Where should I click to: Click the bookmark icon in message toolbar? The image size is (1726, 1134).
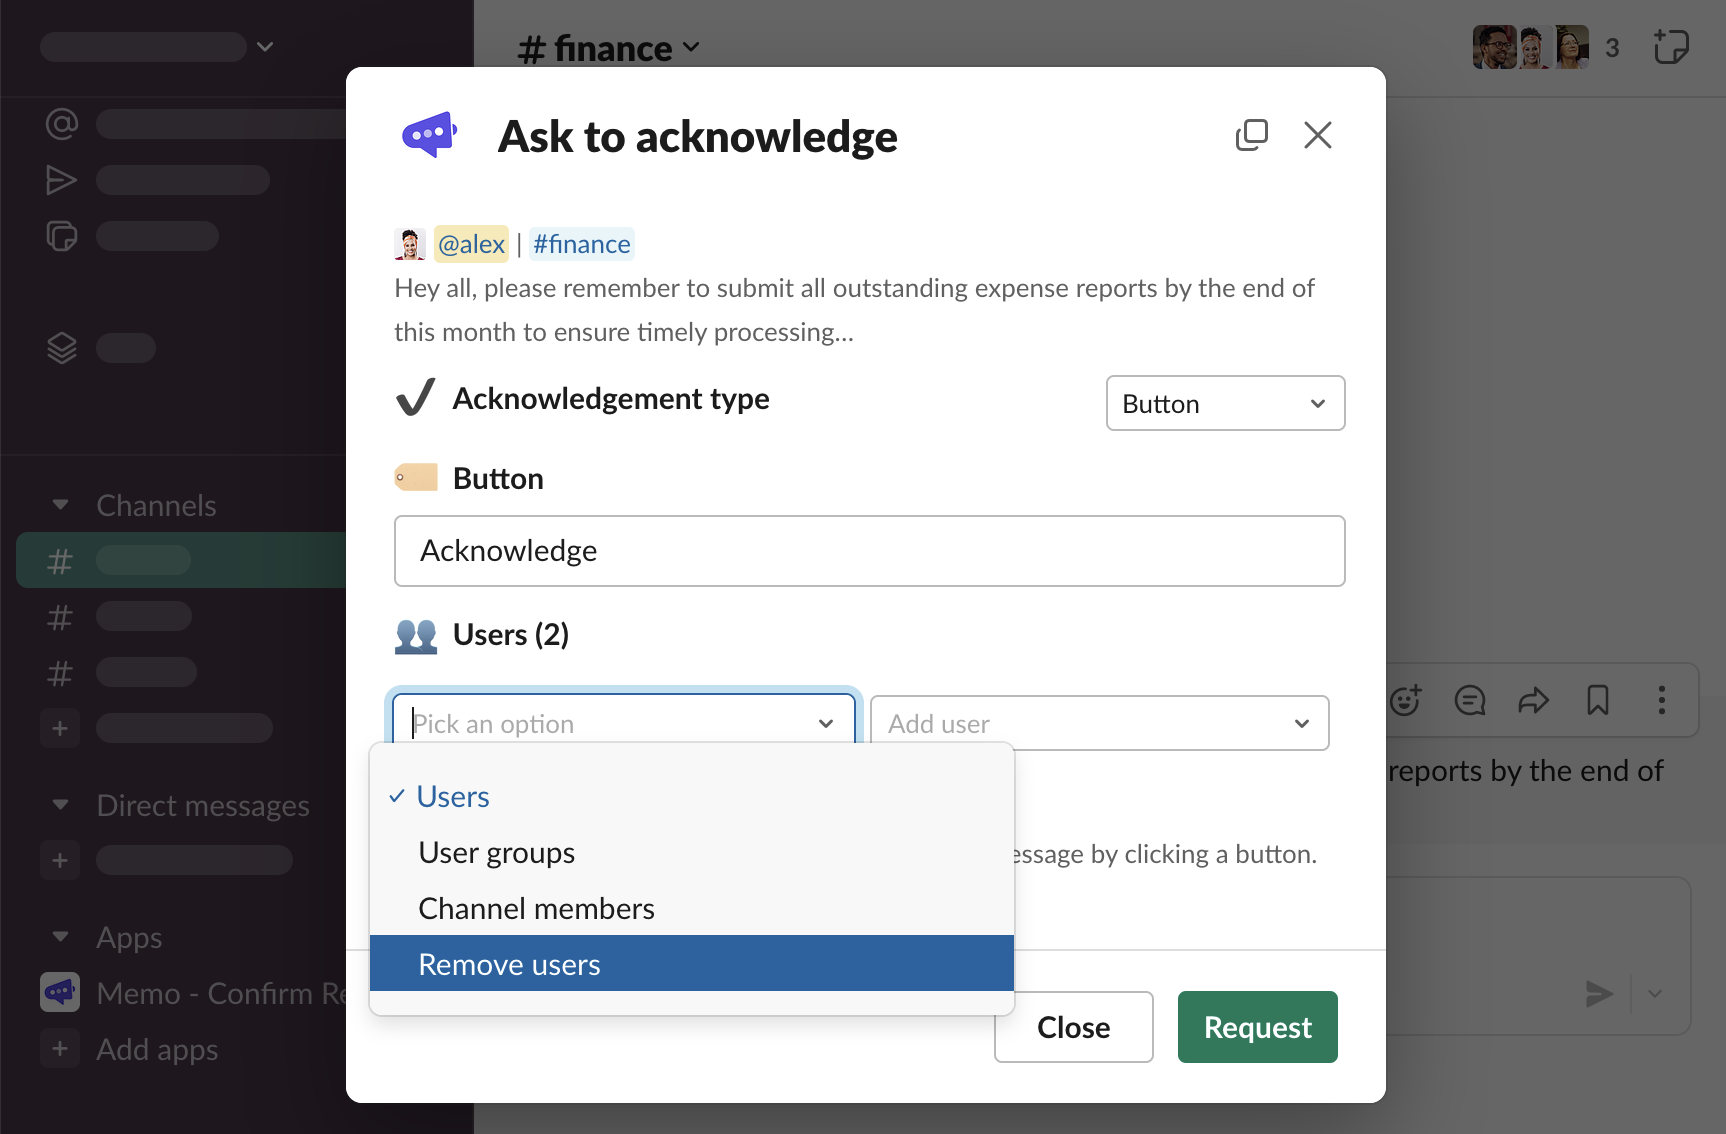(x=1597, y=700)
